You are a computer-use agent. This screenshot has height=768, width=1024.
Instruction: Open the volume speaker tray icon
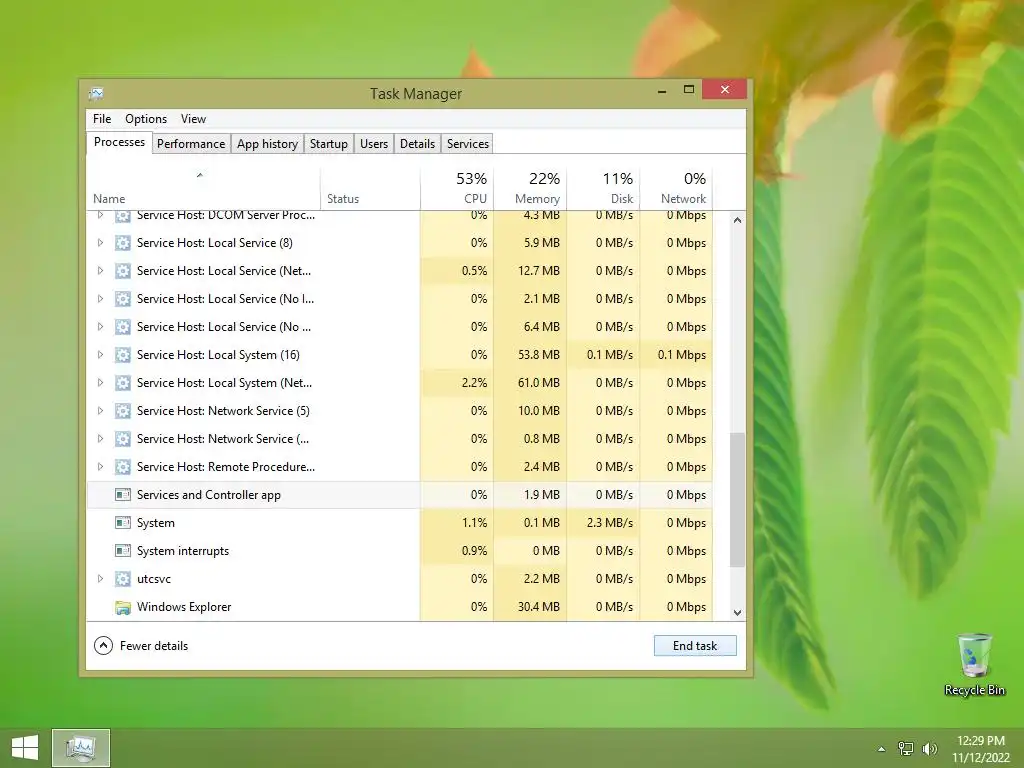coord(929,748)
